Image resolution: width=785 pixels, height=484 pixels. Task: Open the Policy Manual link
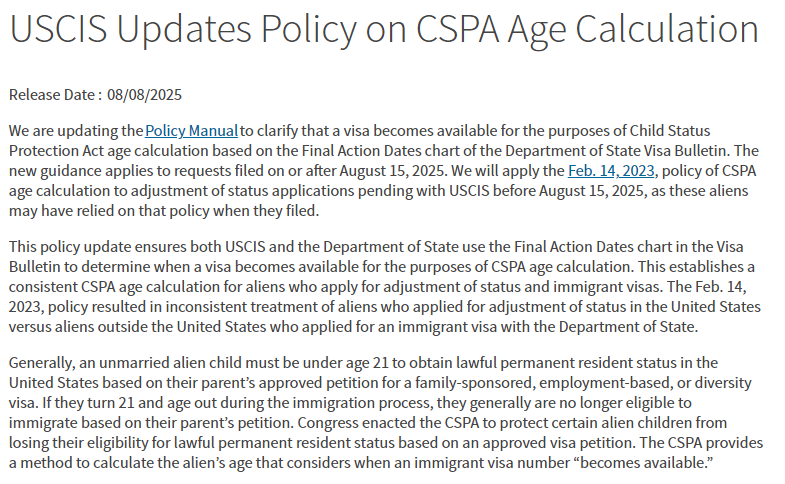(191, 131)
